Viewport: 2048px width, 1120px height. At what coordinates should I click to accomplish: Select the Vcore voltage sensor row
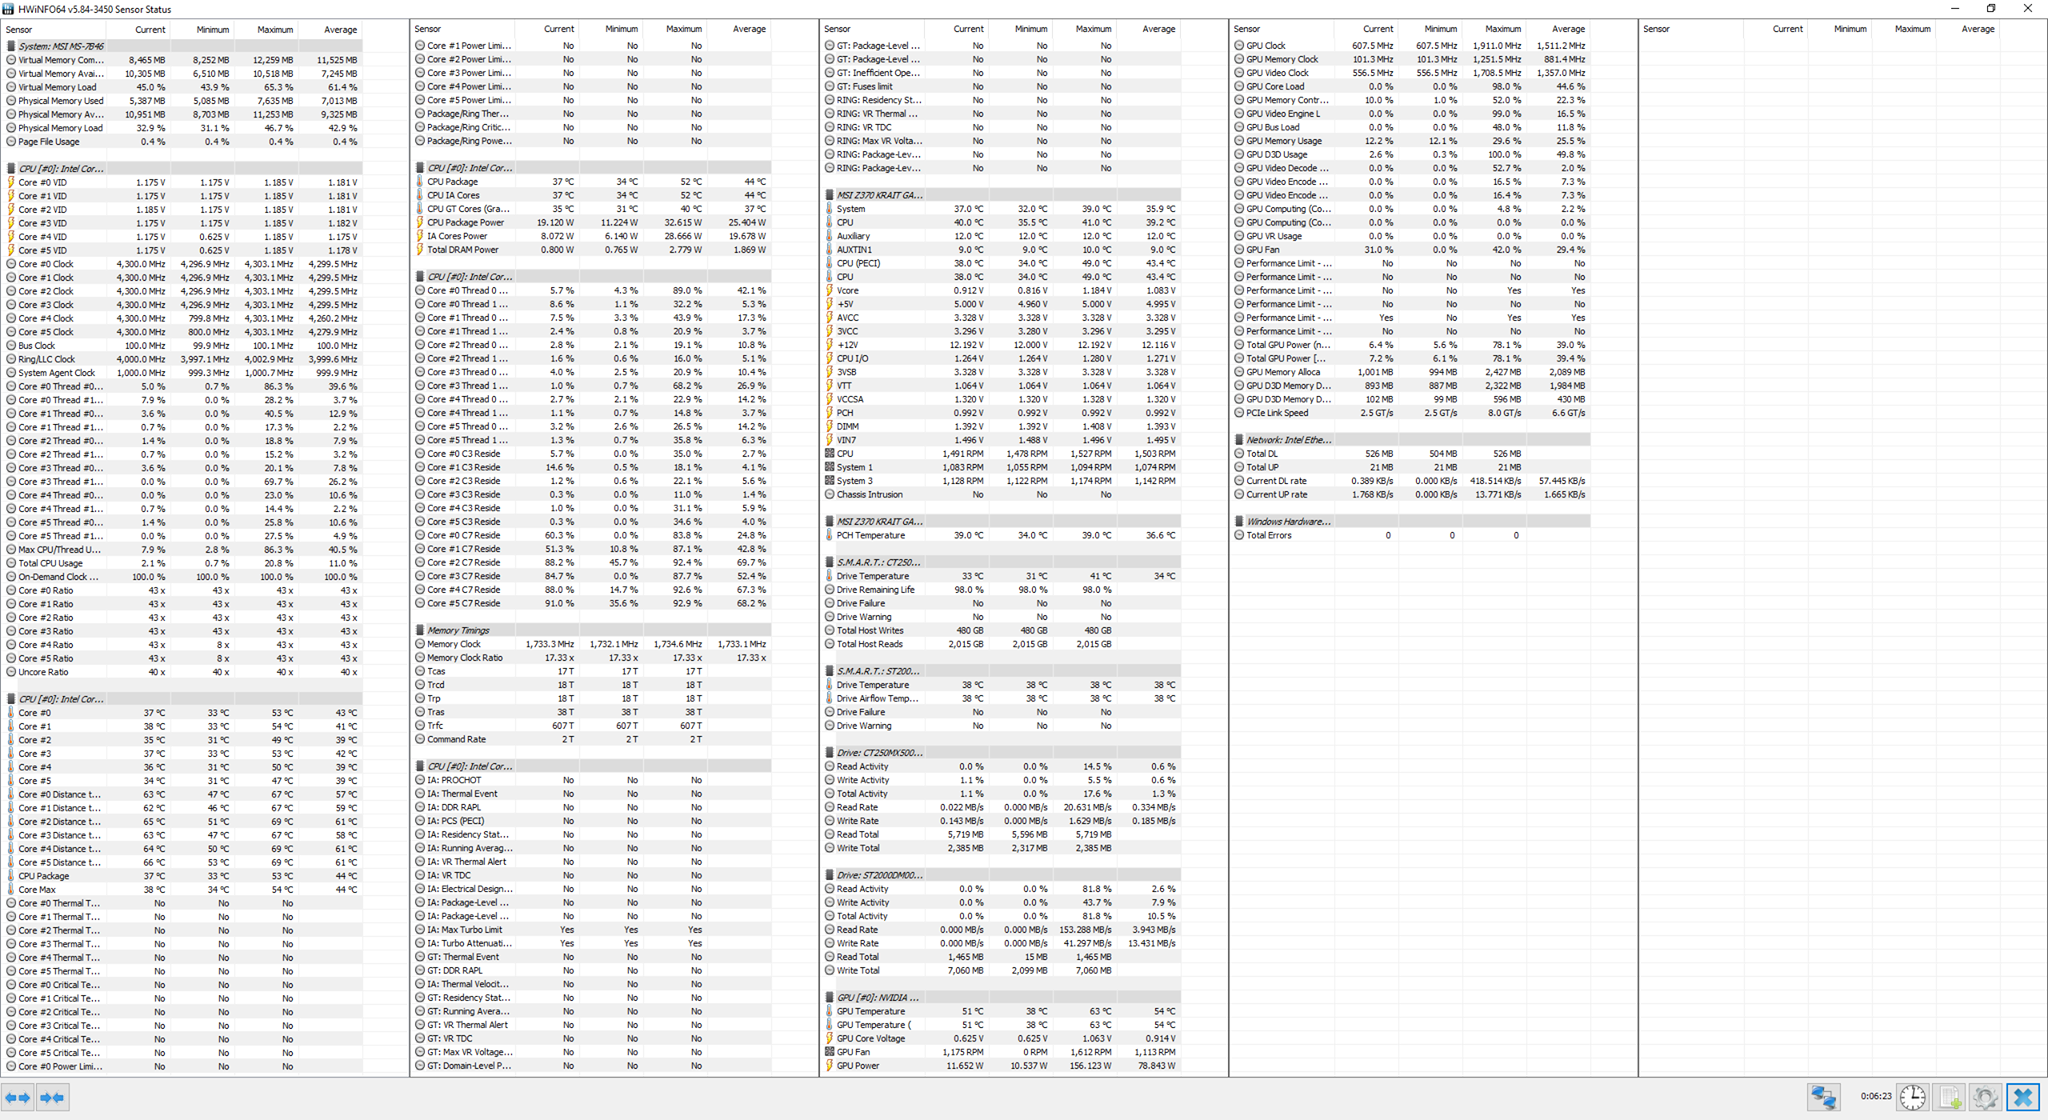pyautogui.click(x=847, y=291)
